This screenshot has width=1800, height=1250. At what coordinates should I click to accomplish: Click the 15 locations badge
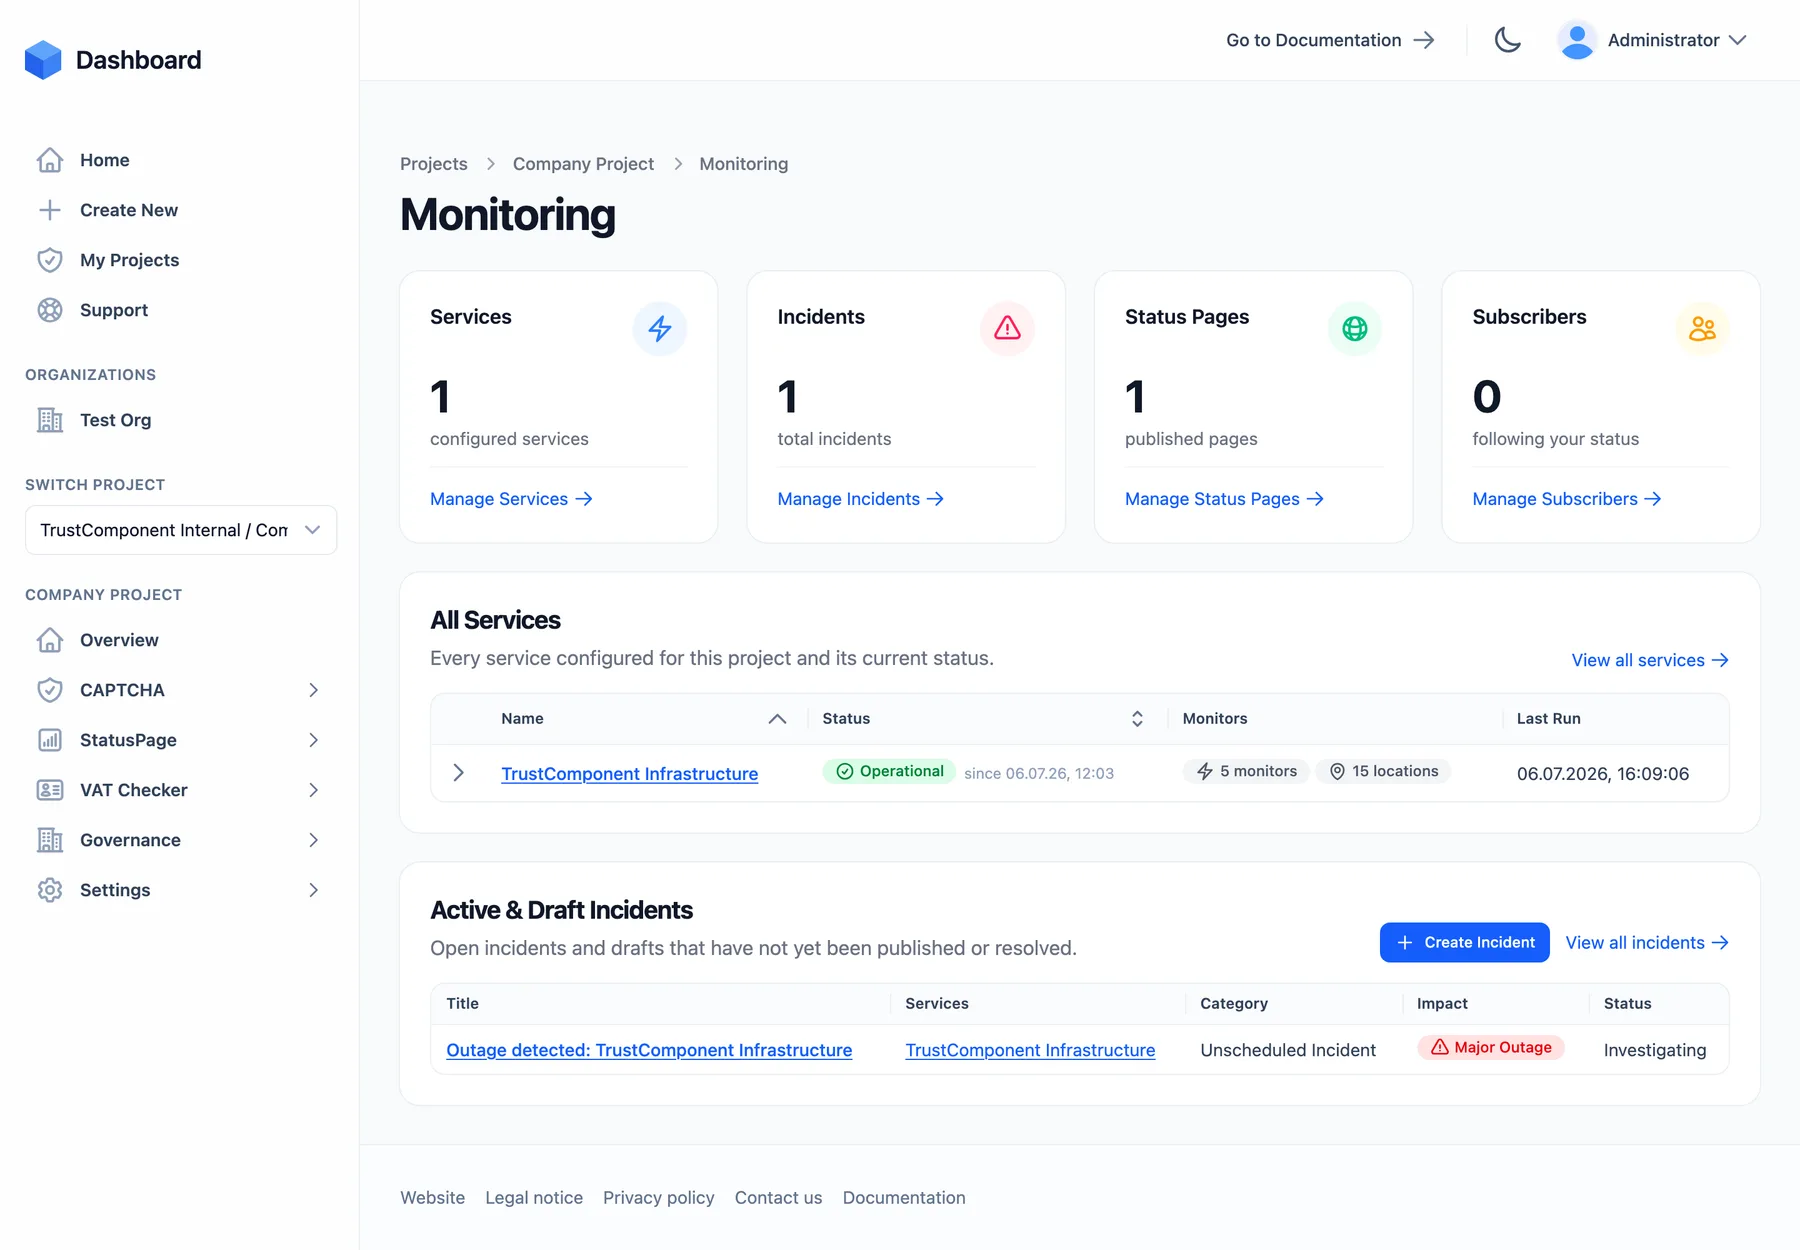(1384, 771)
